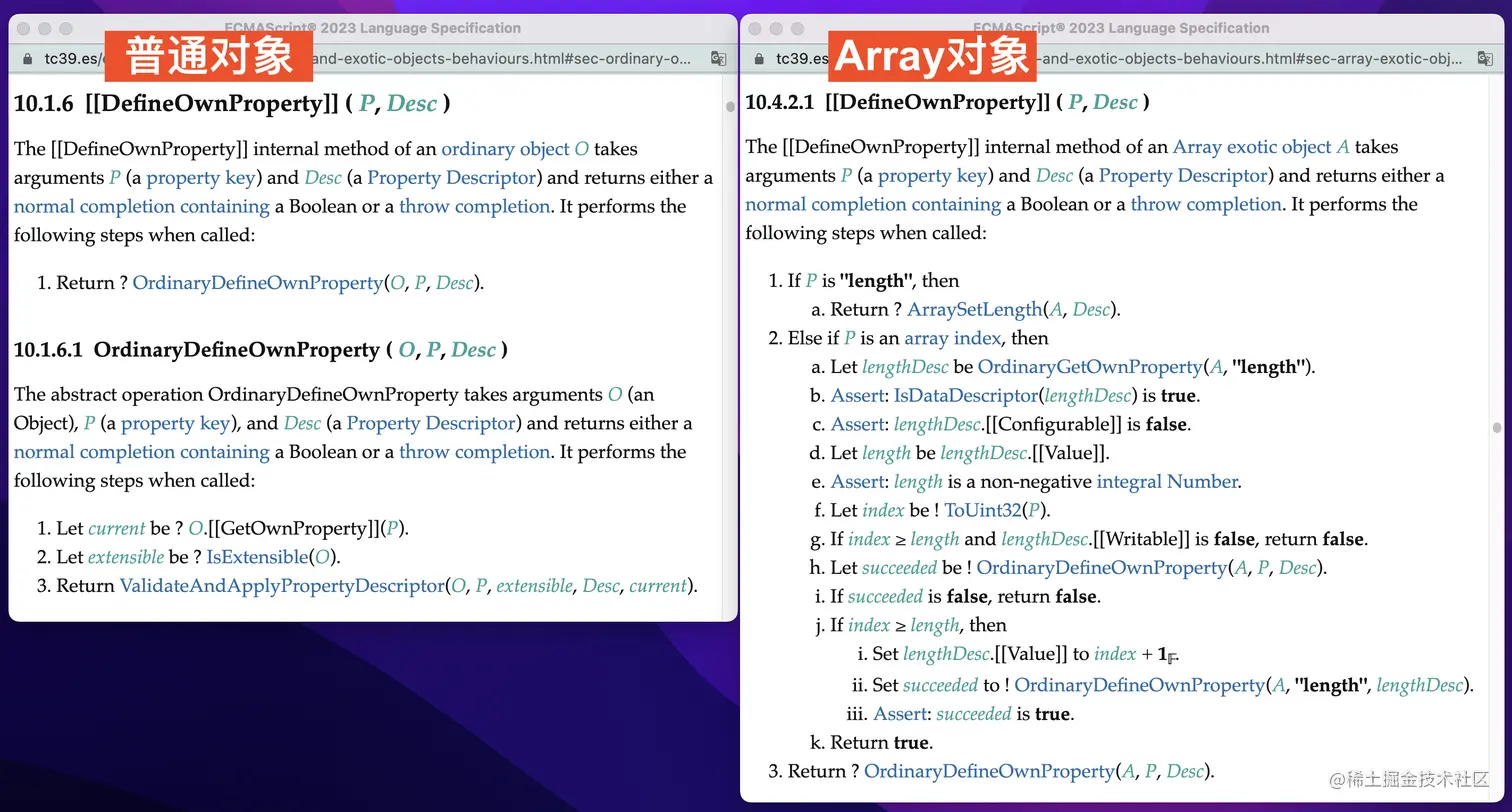Screen dimensions: 1512x812
Task: Click variable 'index' in 'Let index be' step
Action: 883,511
